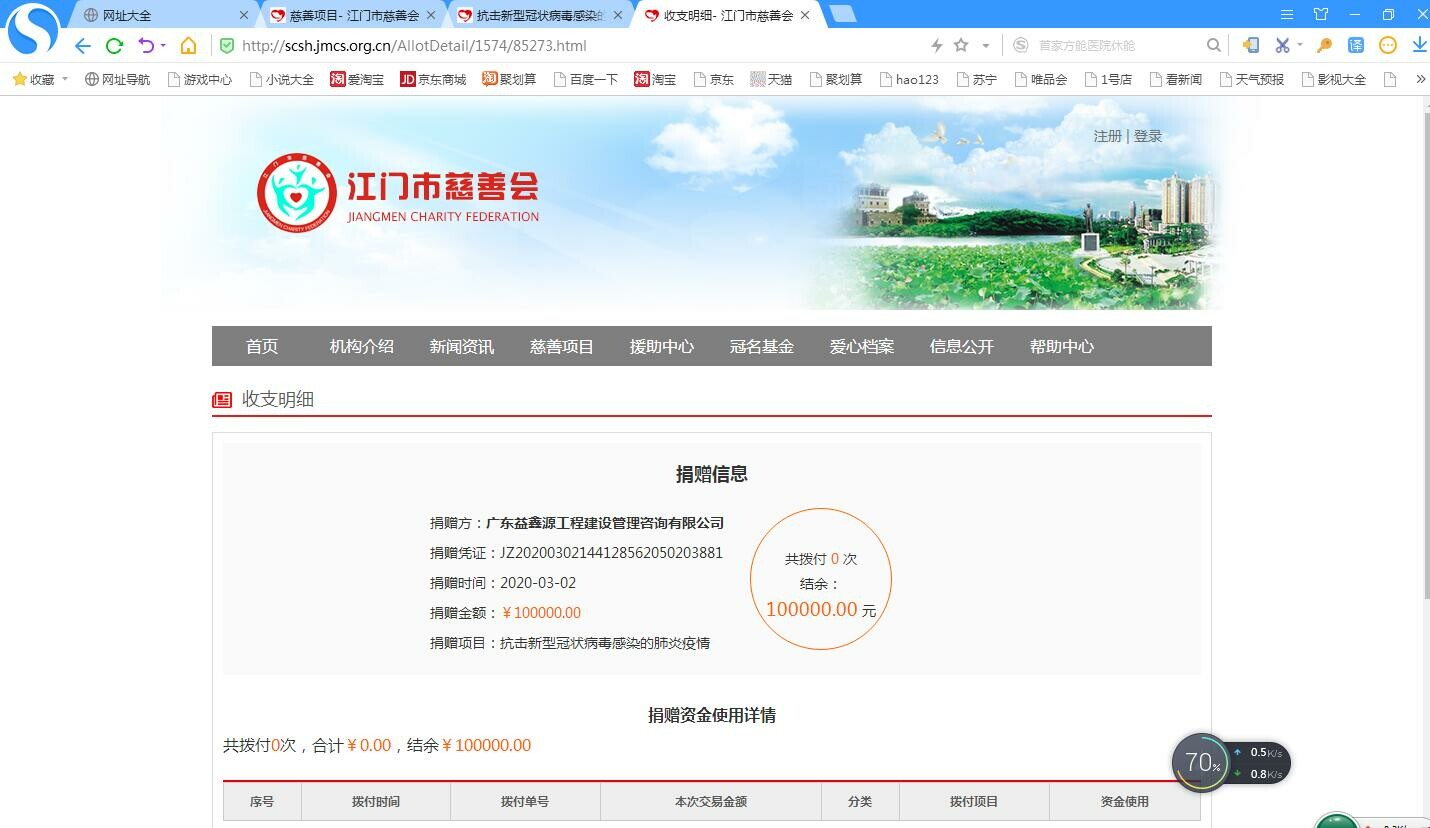This screenshot has height=828, width=1430.
Task: Show more bookmarks with the double chevron
Action: point(1419,79)
